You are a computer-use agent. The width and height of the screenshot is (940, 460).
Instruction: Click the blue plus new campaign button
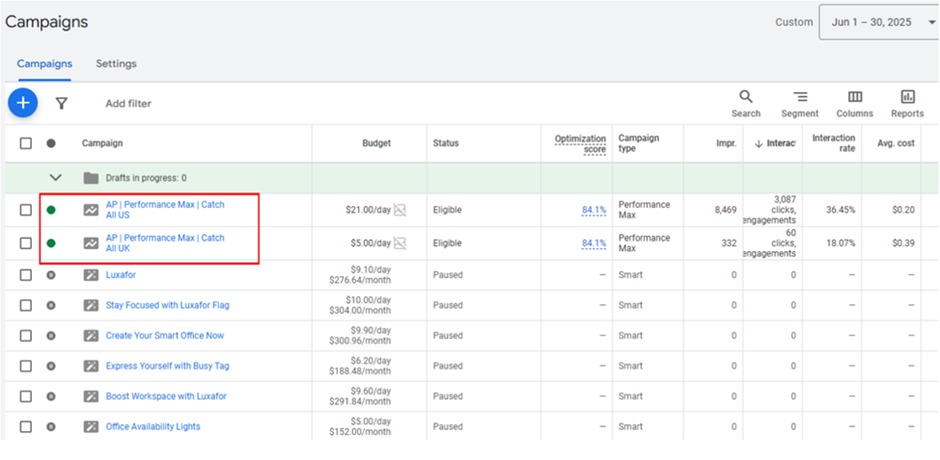pyautogui.click(x=22, y=102)
